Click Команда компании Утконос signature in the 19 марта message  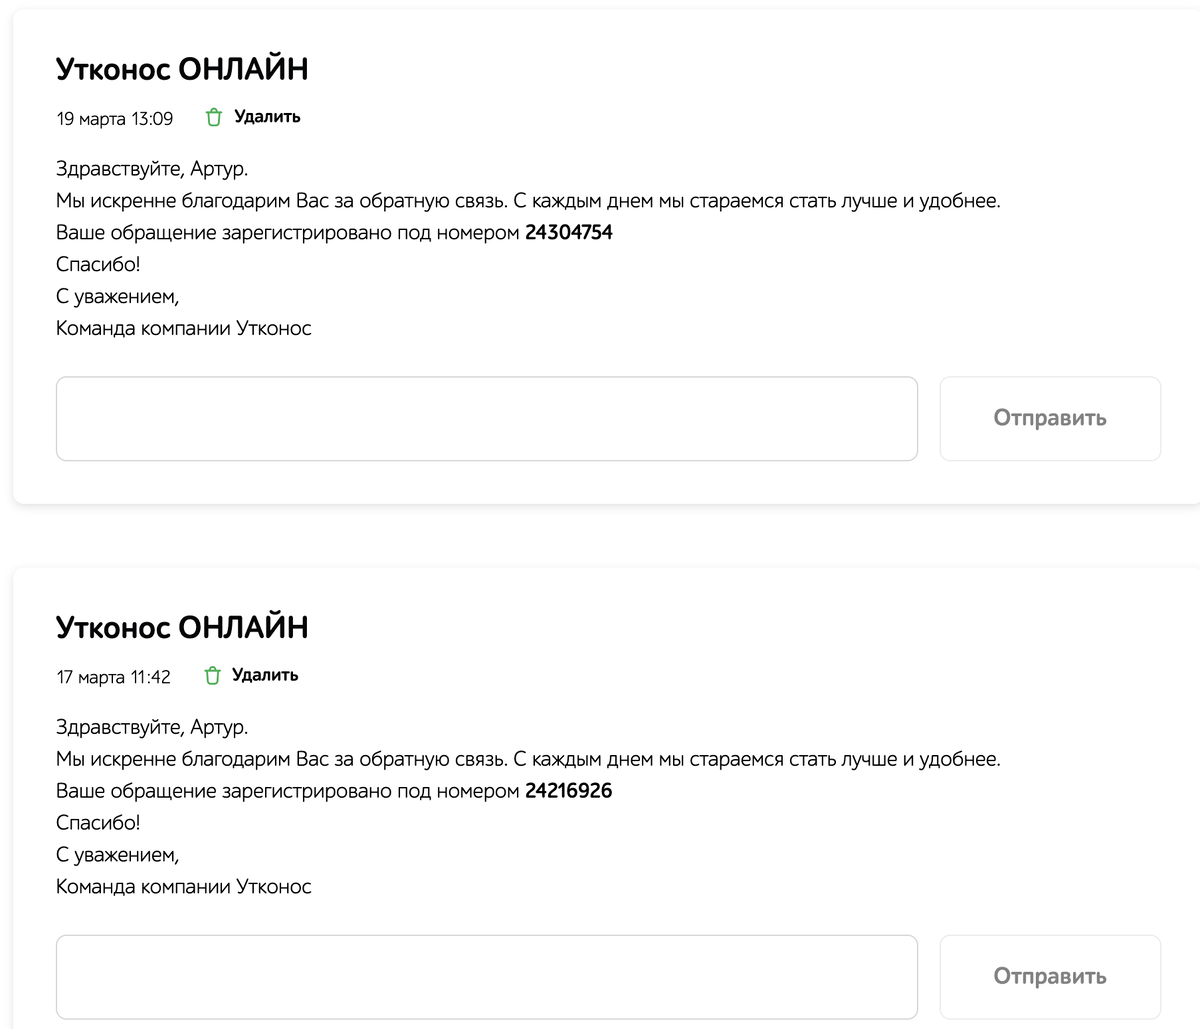[184, 328]
